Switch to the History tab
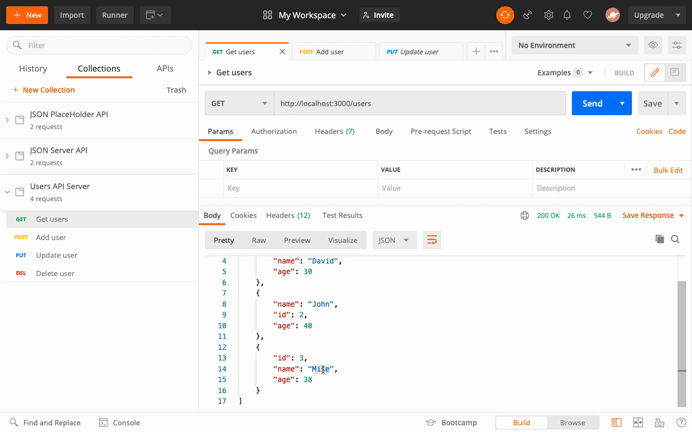This screenshot has height=432, width=692. tap(33, 68)
